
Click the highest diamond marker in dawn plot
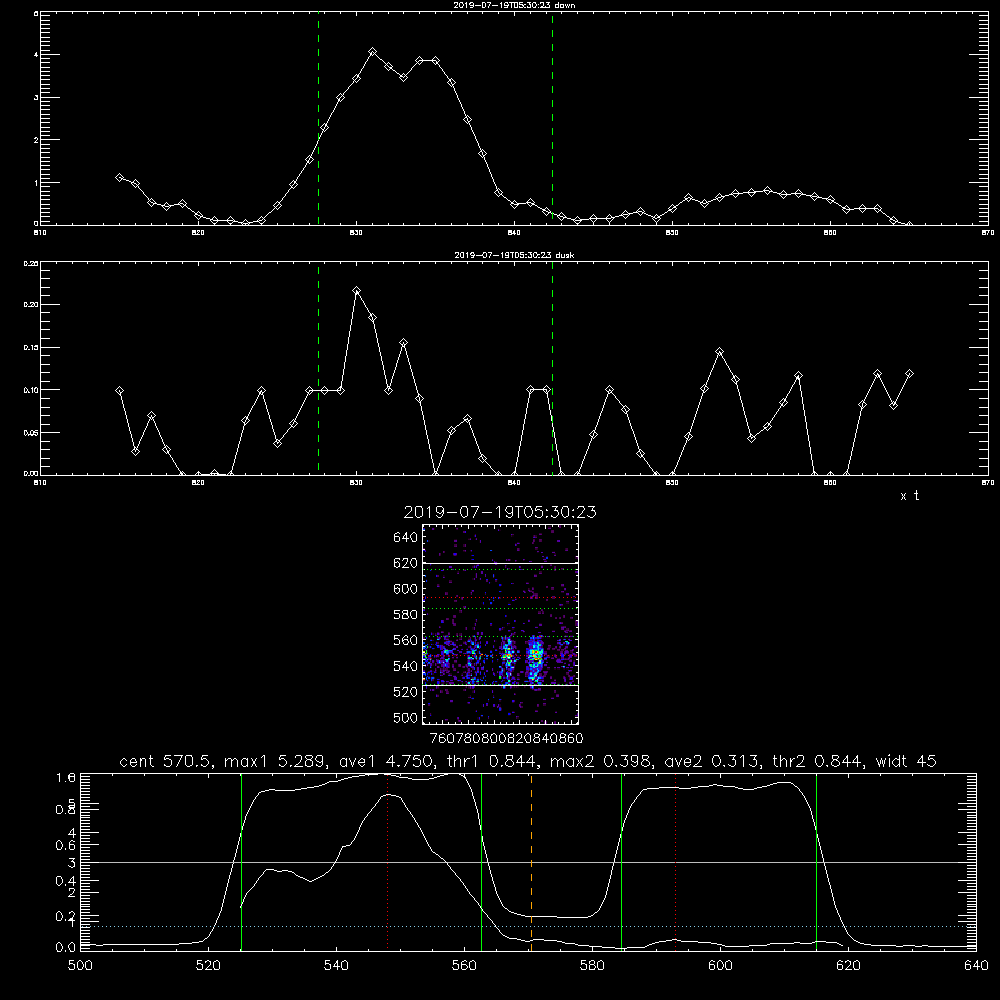click(372, 52)
